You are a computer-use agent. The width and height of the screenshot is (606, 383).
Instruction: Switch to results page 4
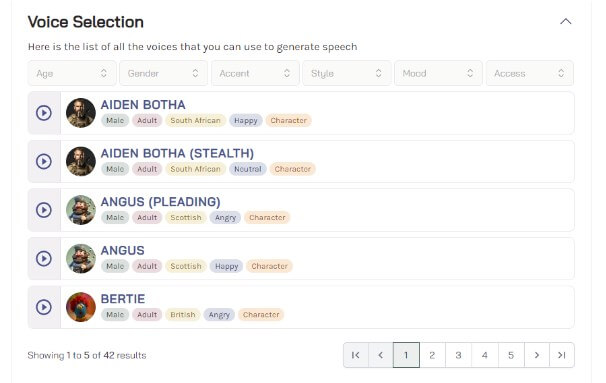(x=485, y=355)
